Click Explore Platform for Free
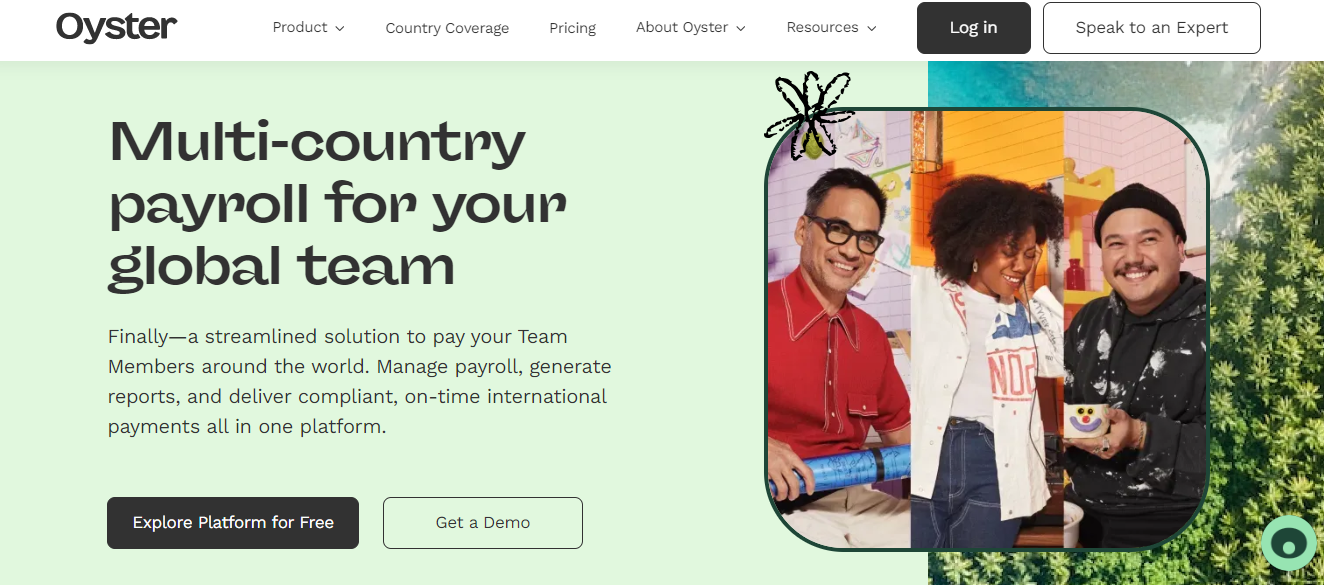Screen dimensions: 1324x585 pyautogui.click(x=233, y=523)
